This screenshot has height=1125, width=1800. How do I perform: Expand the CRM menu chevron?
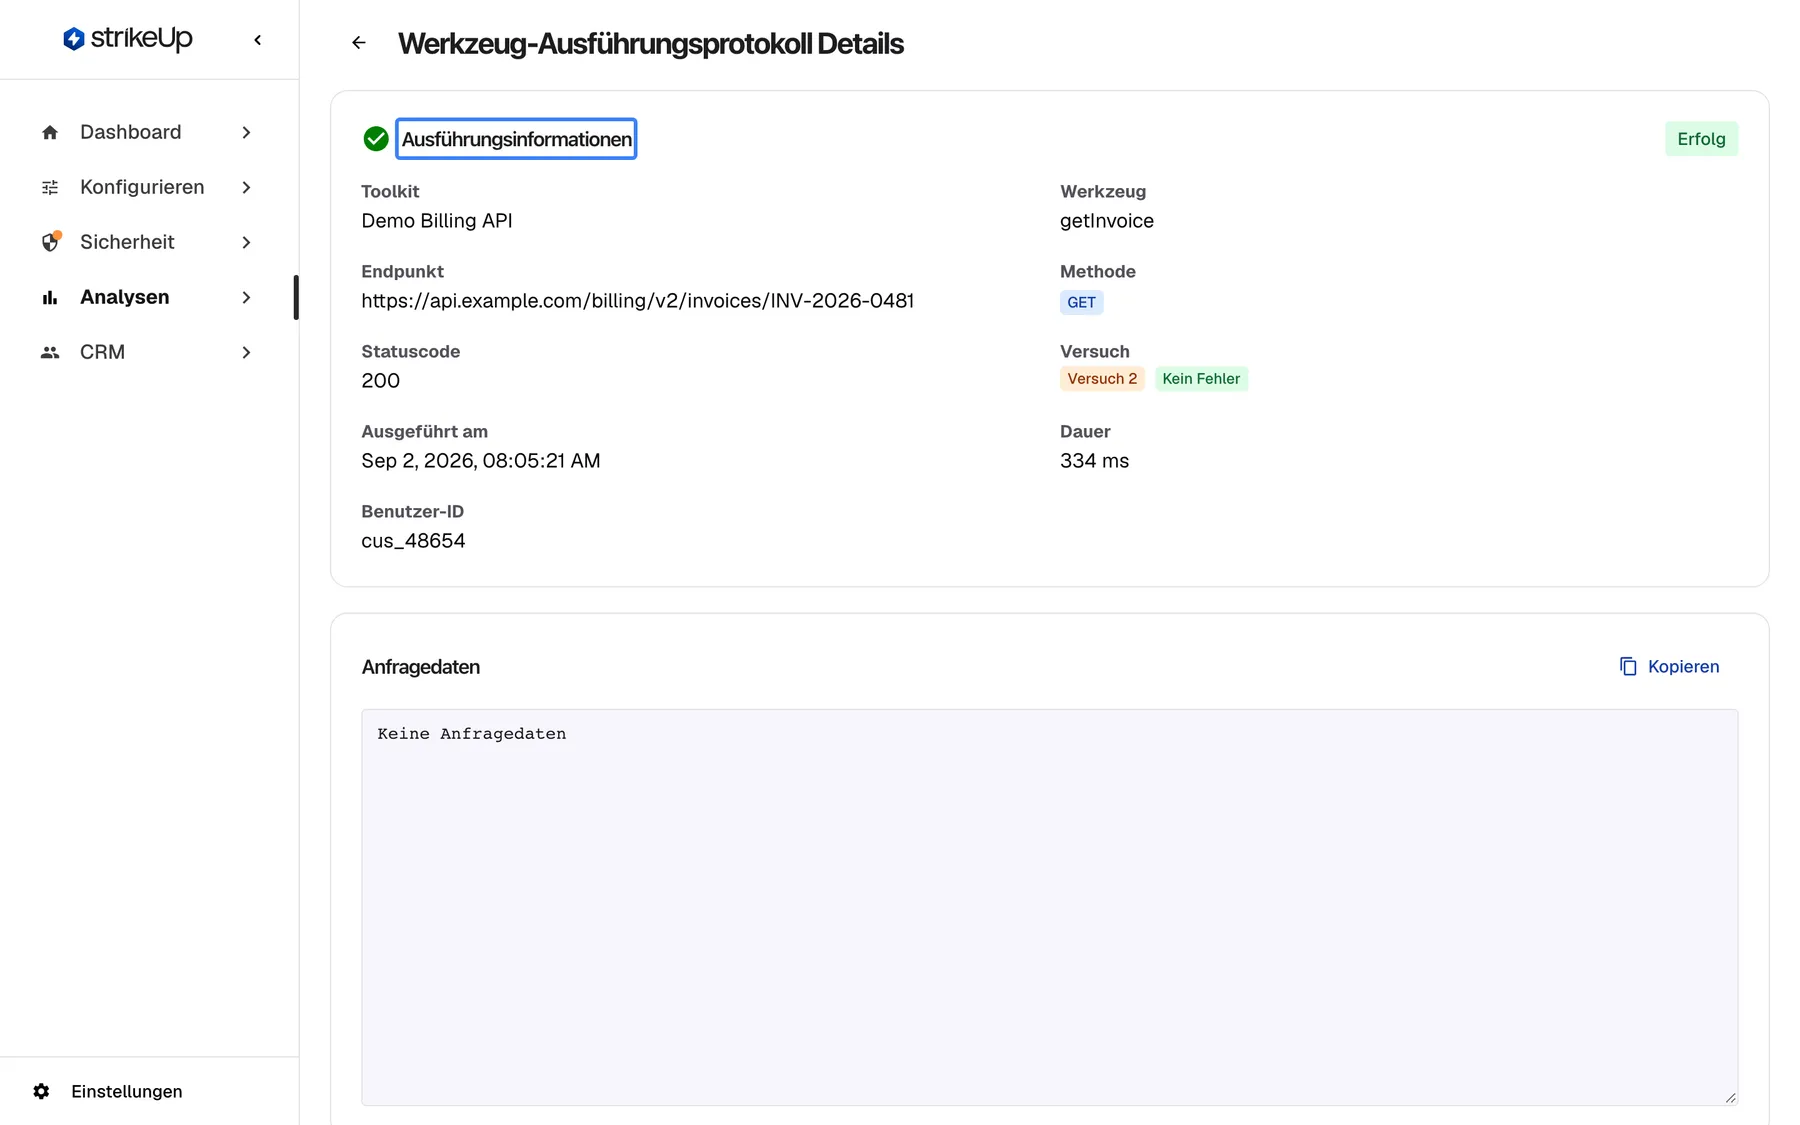(x=246, y=353)
